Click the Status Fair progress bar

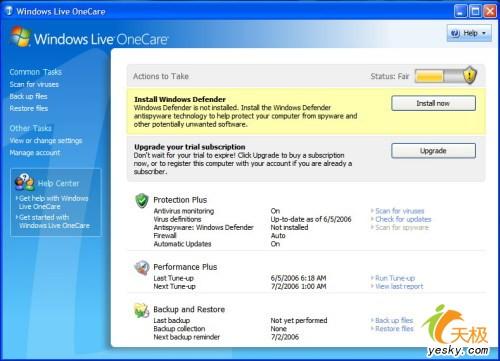click(x=439, y=76)
